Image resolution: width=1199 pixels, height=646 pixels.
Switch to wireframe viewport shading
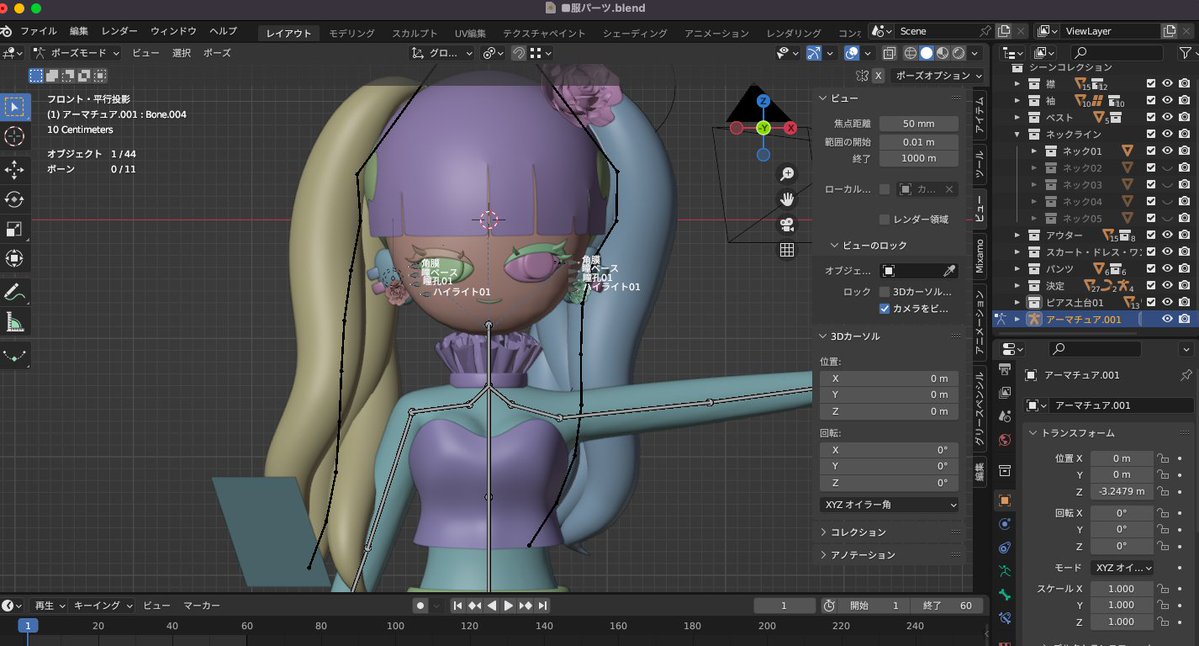click(x=910, y=53)
